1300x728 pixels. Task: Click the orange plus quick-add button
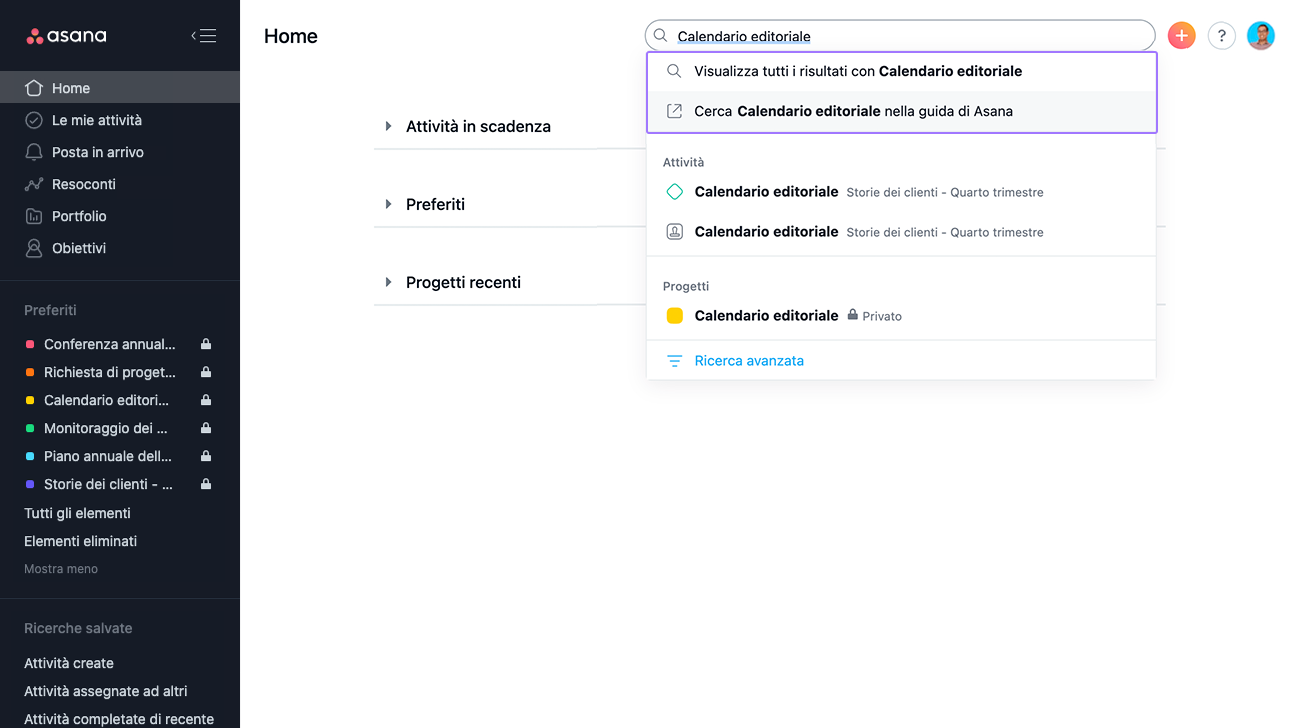(x=1182, y=36)
